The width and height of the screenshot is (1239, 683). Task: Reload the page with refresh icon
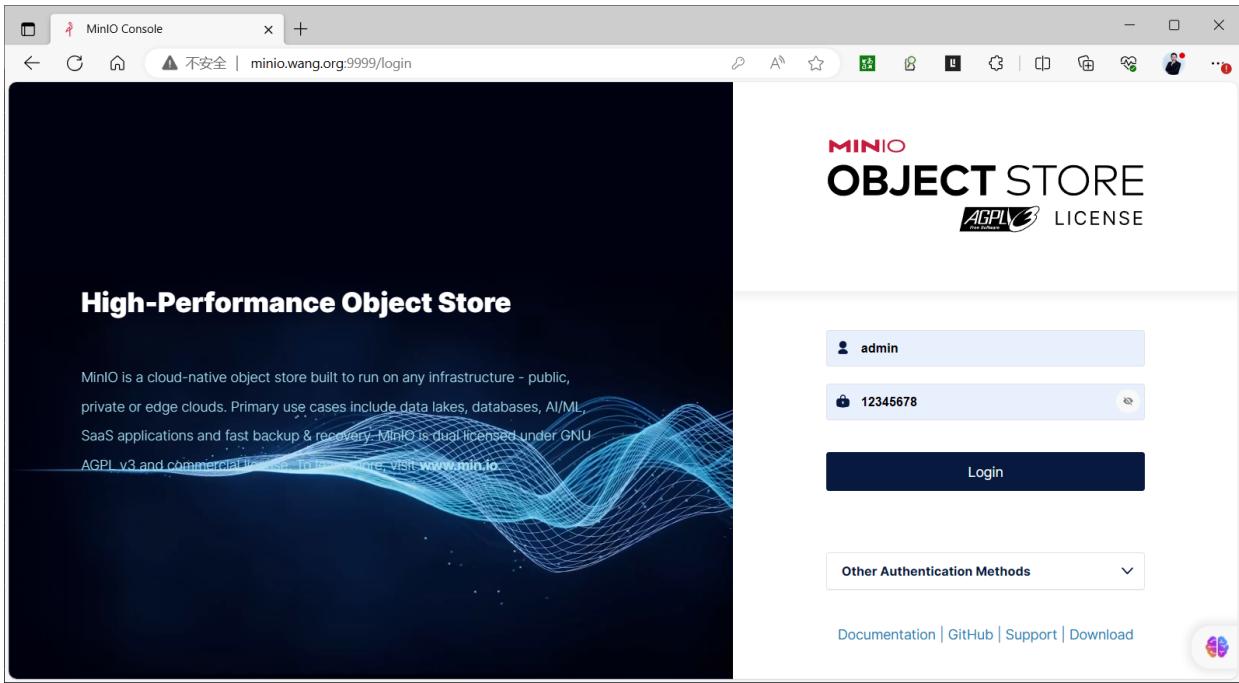tap(74, 64)
